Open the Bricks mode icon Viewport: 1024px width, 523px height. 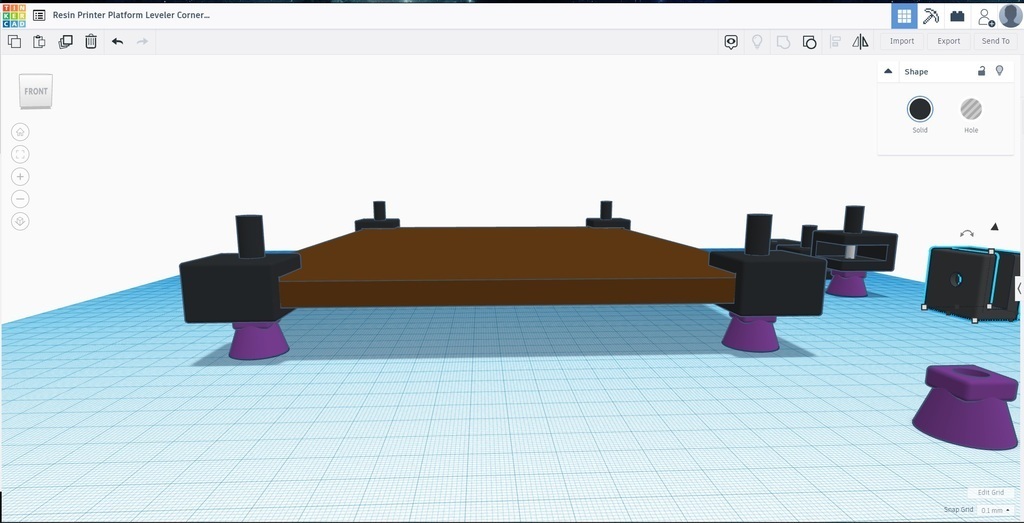(x=957, y=16)
